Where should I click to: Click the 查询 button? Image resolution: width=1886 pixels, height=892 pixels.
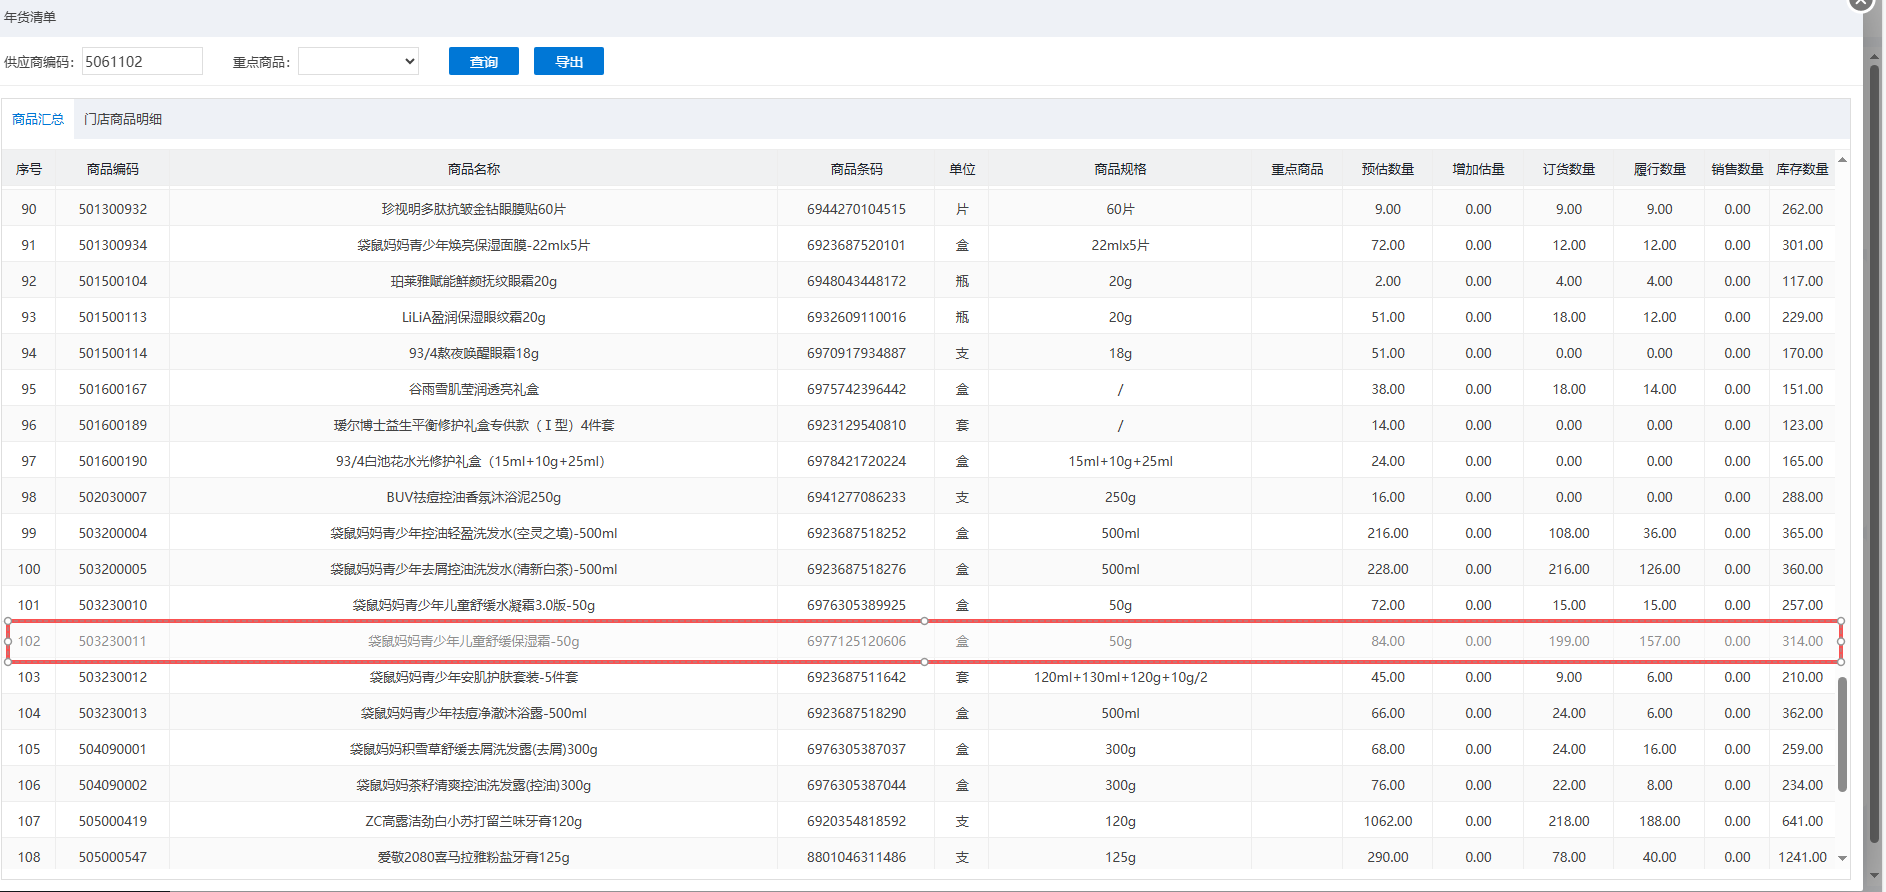[484, 62]
